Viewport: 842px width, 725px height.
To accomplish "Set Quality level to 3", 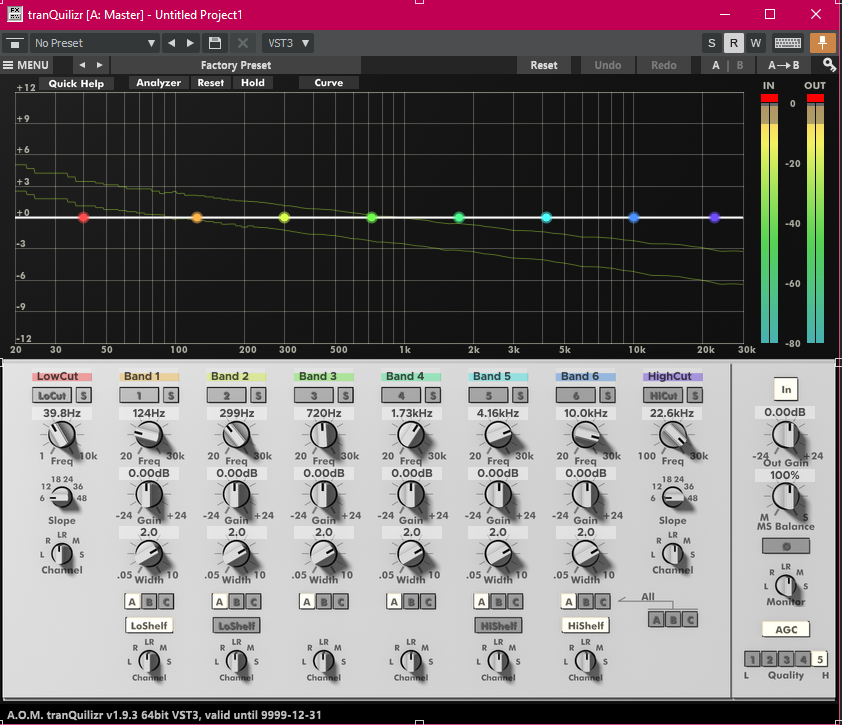I will click(x=786, y=659).
